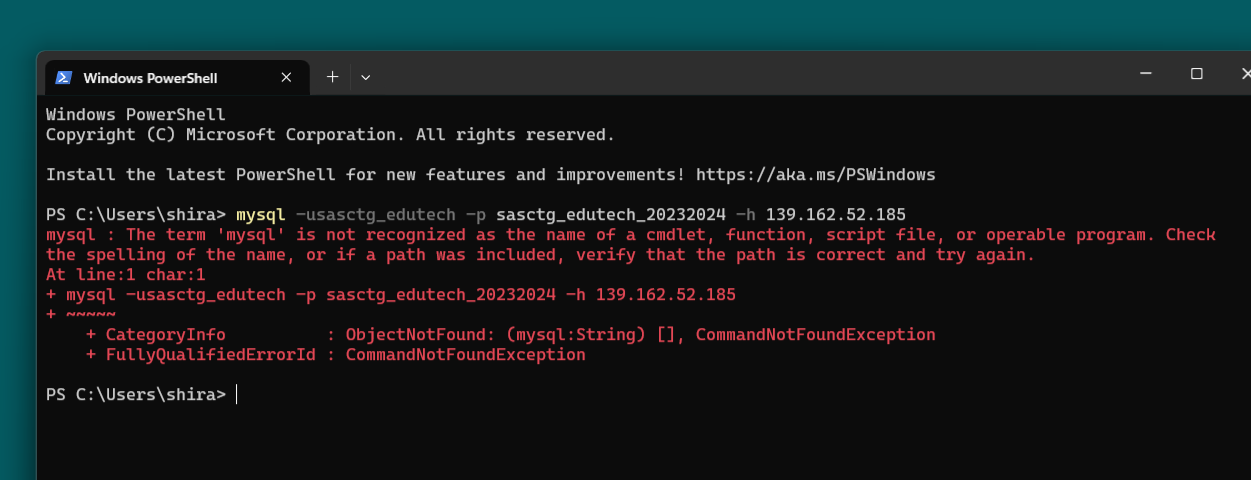
Task: Open a new tab with plus button
Action: point(333,77)
